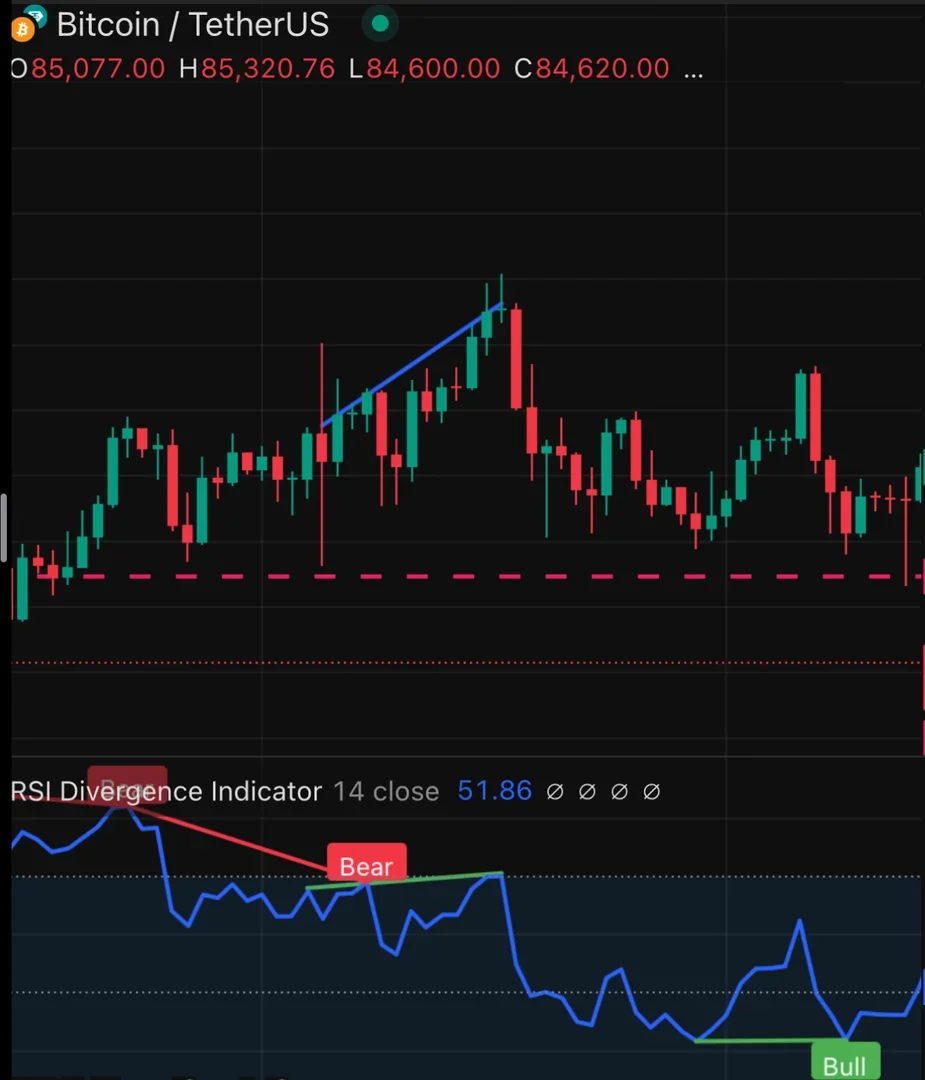Expand the truncated OHLC ellipsis
925x1080 pixels.
tap(694, 74)
